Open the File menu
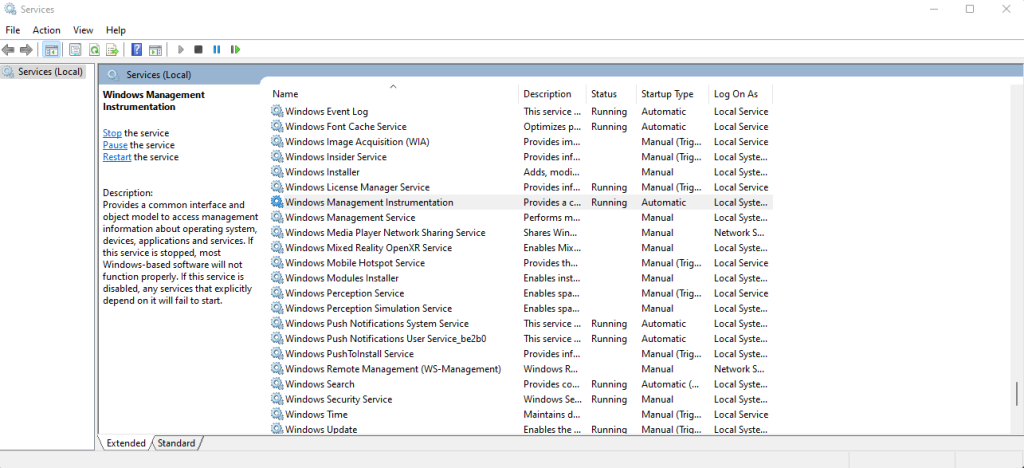Screen dimensions: 1024x468 coord(13,30)
